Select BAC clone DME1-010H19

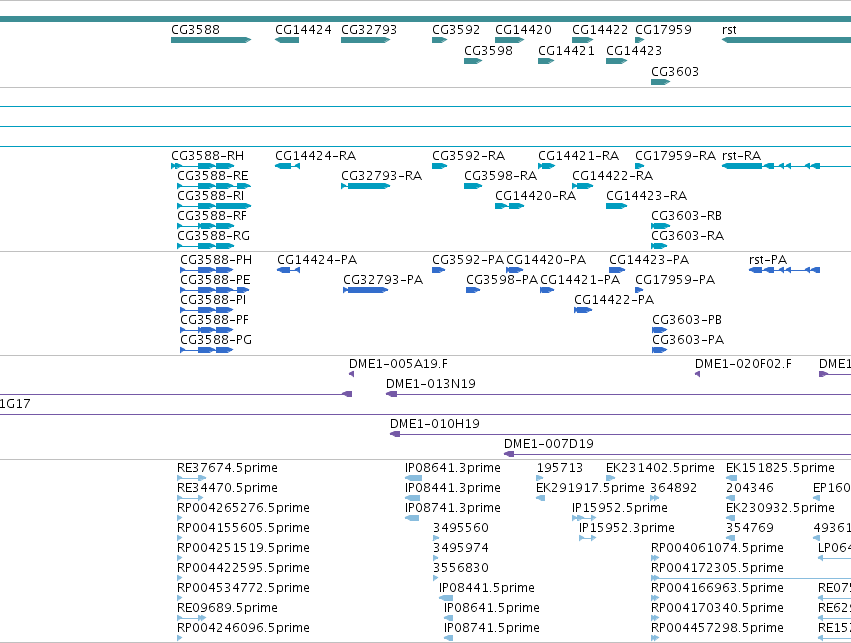point(435,424)
